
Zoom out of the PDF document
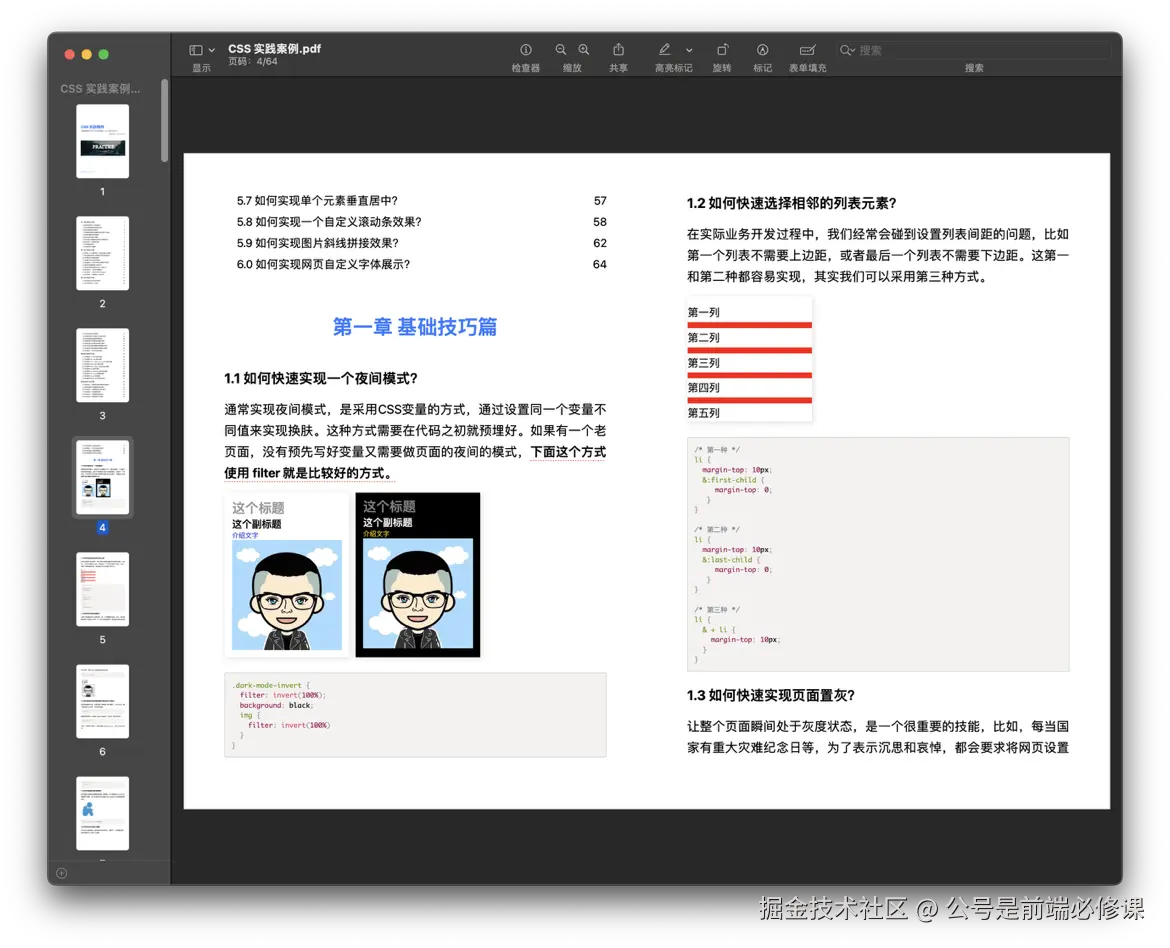560,49
